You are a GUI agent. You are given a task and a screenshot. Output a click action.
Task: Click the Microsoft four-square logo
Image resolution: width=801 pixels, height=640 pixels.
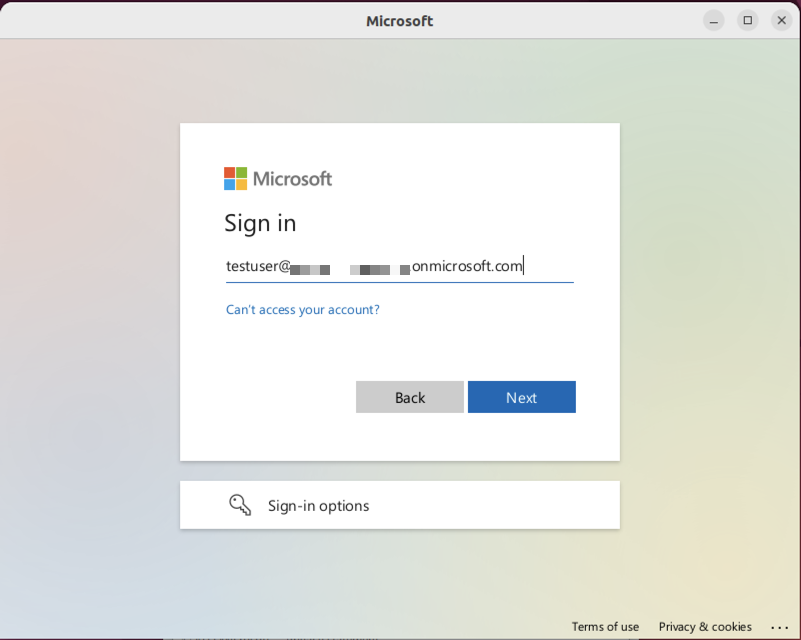(x=235, y=179)
